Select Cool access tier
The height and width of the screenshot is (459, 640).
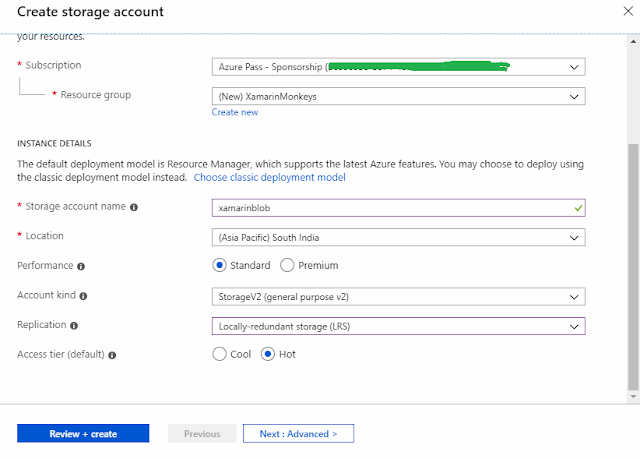coord(219,354)
